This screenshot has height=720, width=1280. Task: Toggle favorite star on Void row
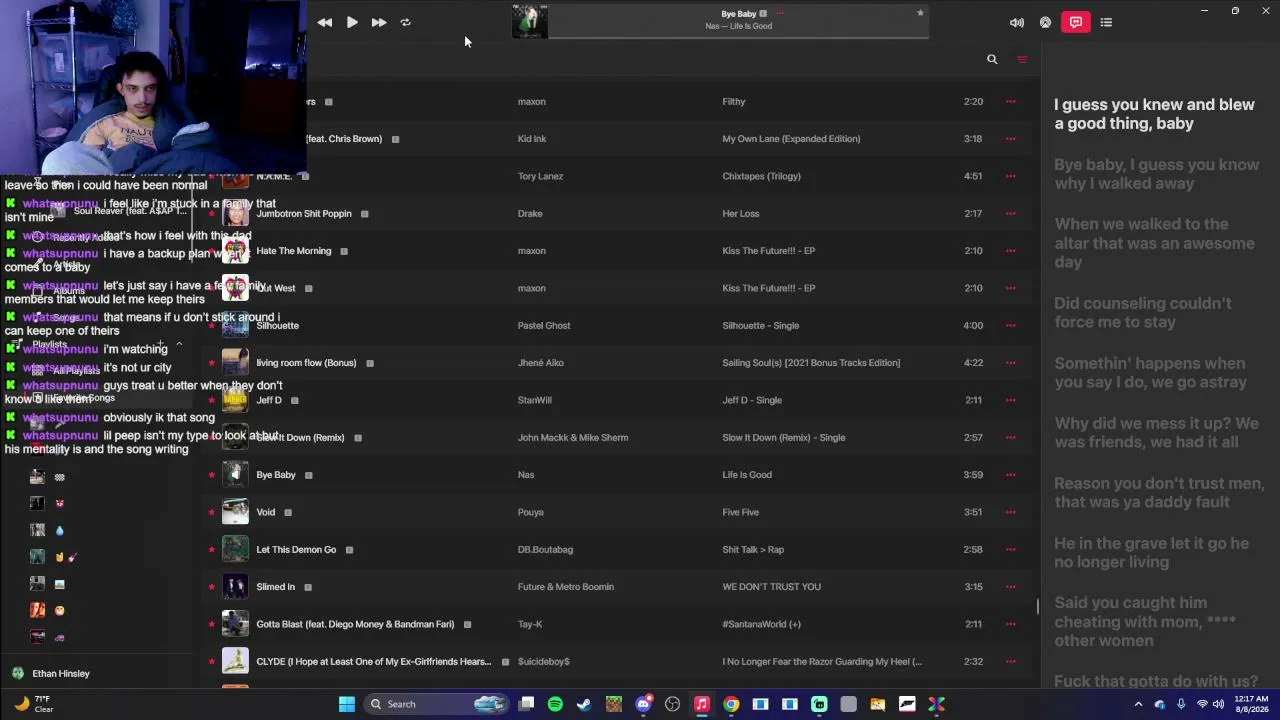(211, 512)
